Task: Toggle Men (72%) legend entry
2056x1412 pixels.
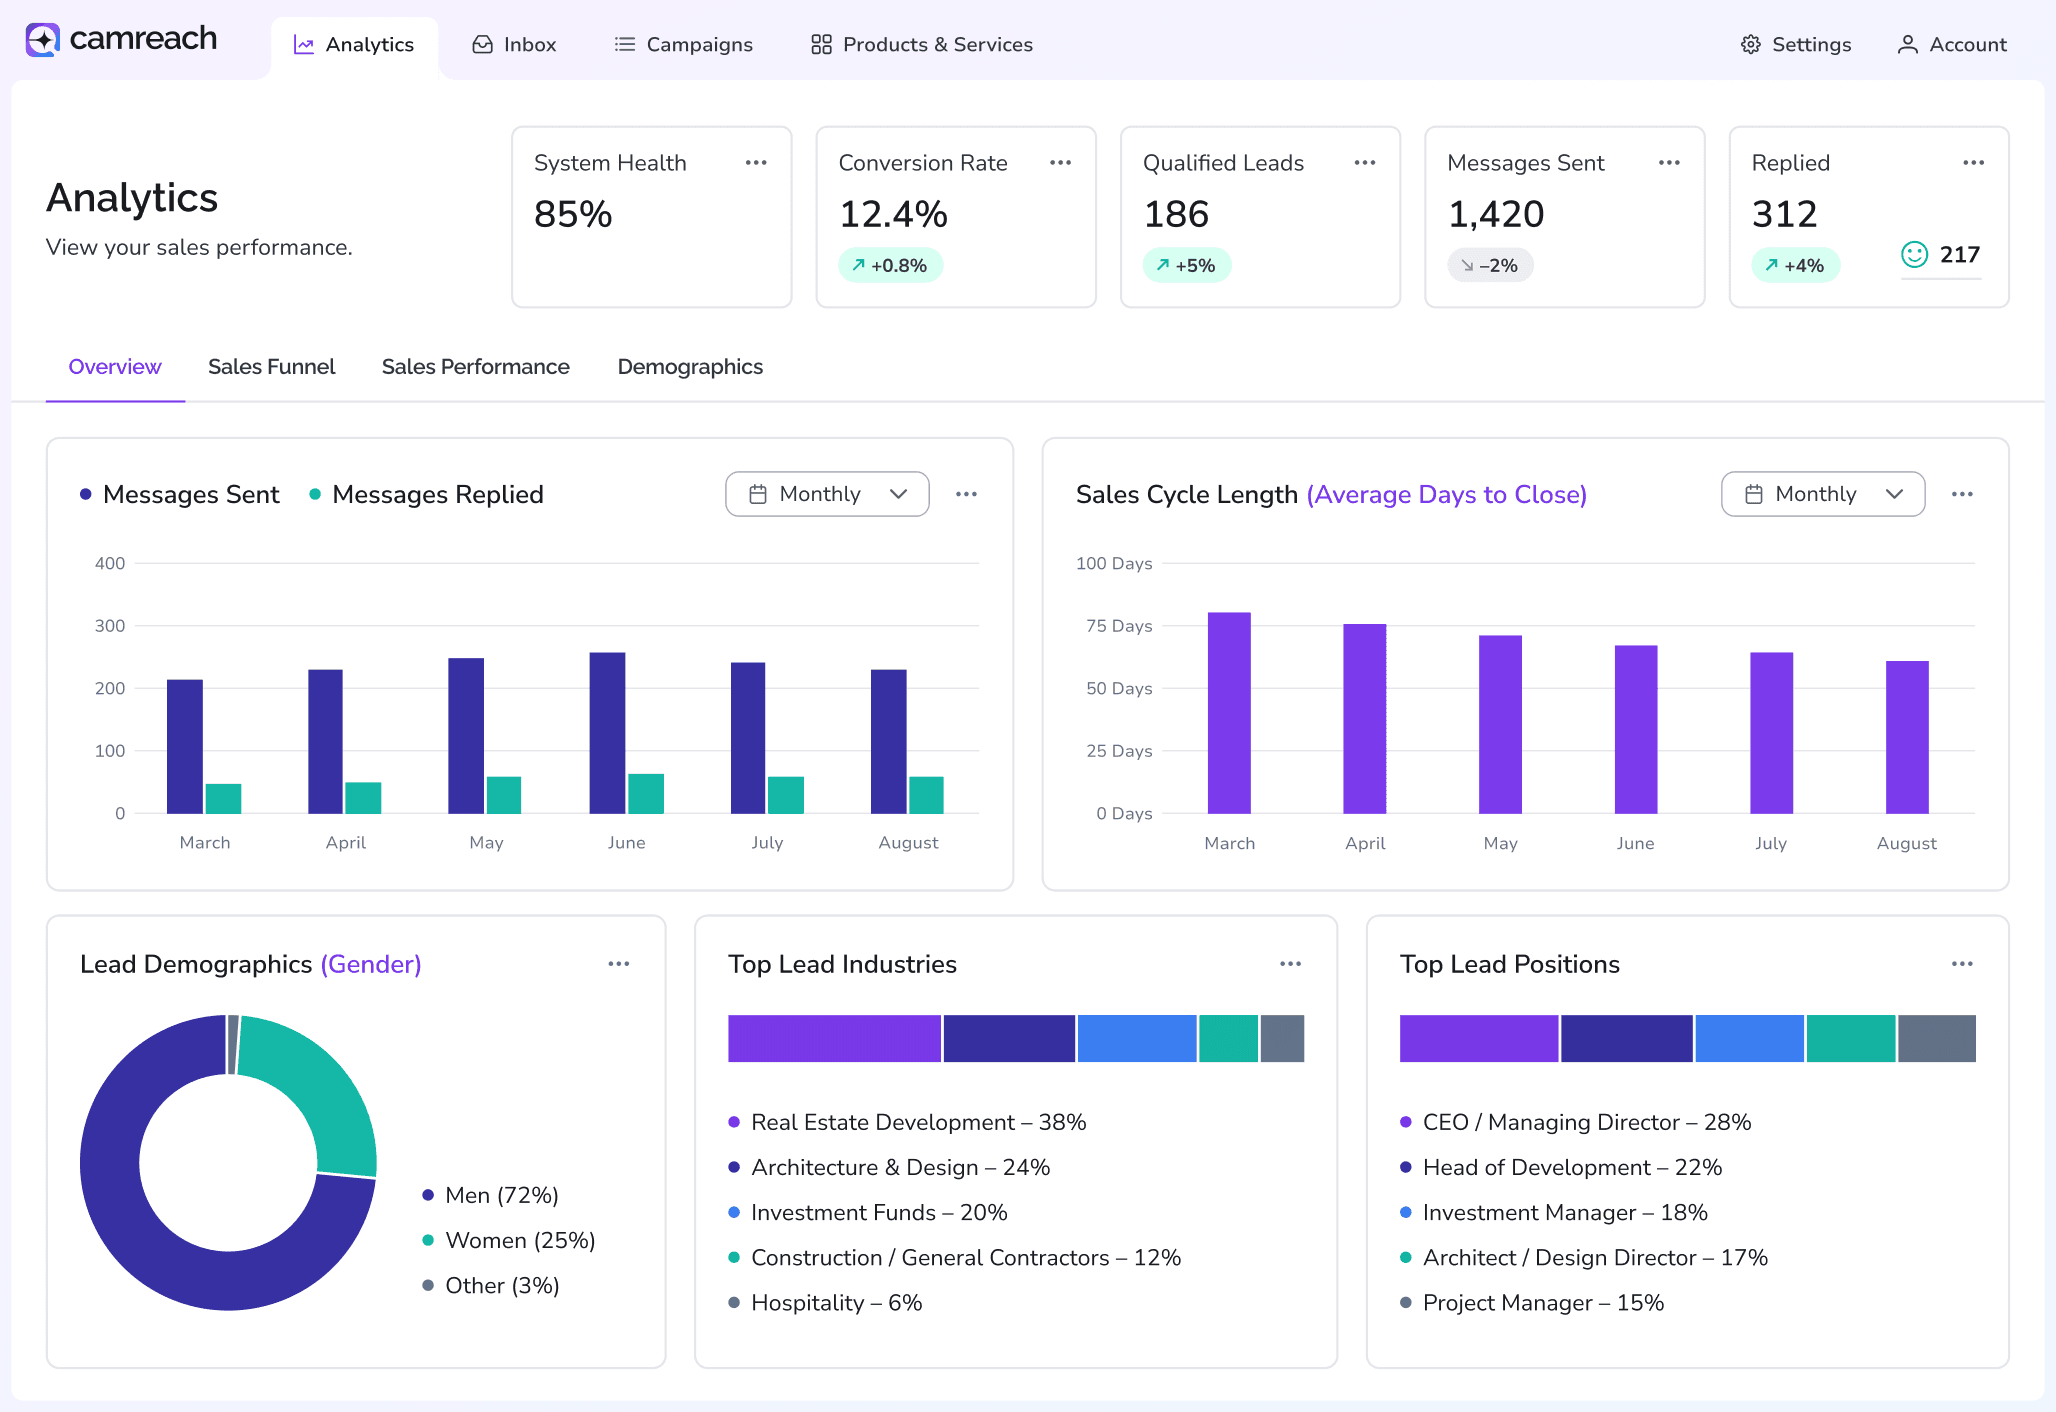Action: (490, 1195)
